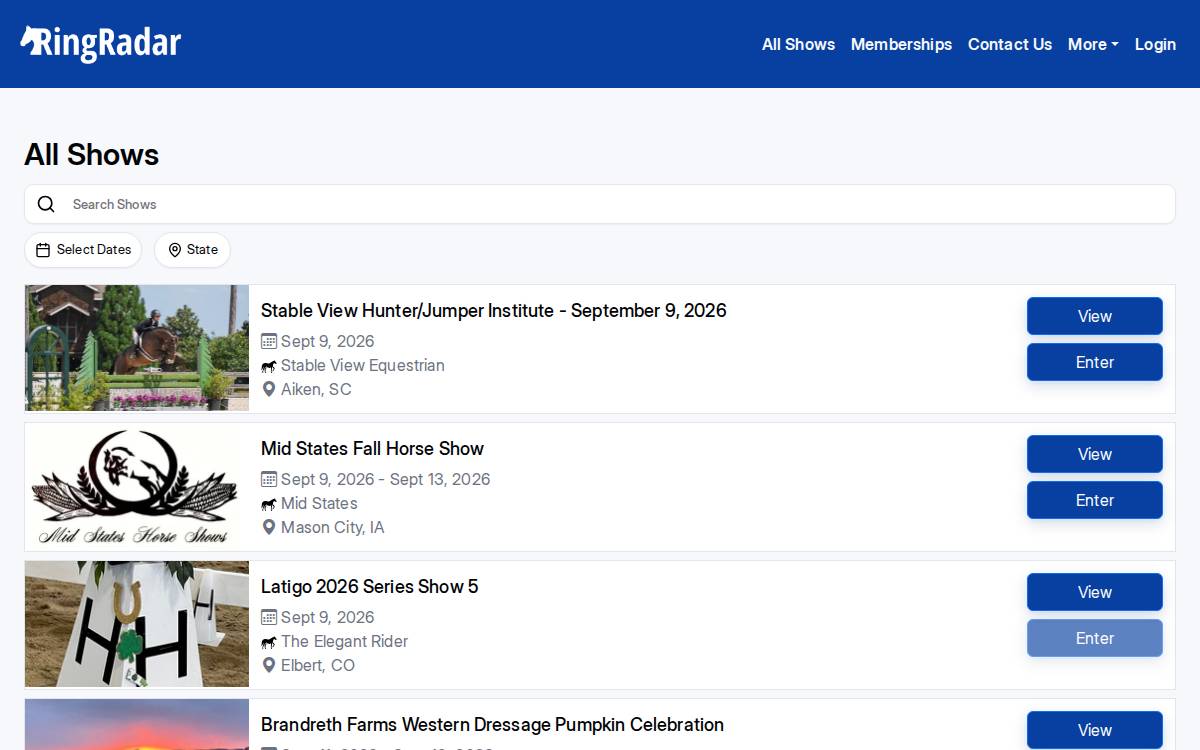Viewport: 1200px width, 750px height.
Task: Open the Select Dates filter
Action: click(x=83, y=250)
